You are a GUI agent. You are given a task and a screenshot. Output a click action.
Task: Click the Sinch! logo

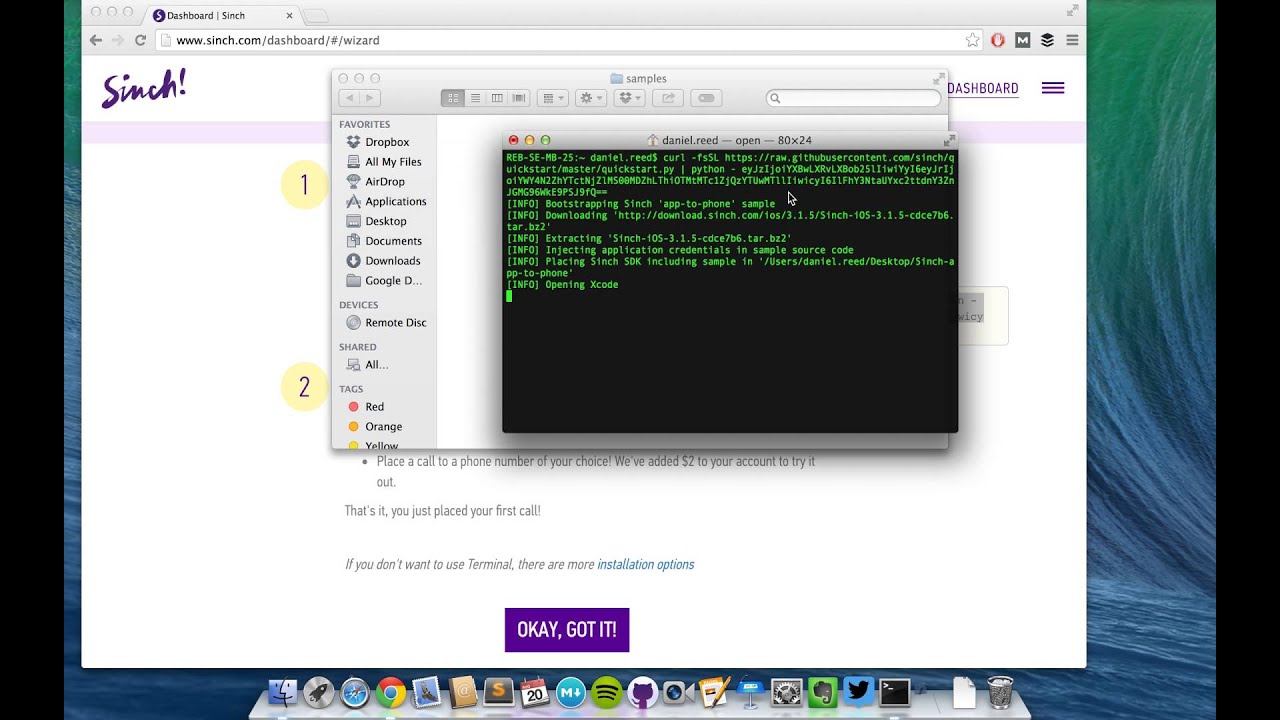(x=144, y=89)
